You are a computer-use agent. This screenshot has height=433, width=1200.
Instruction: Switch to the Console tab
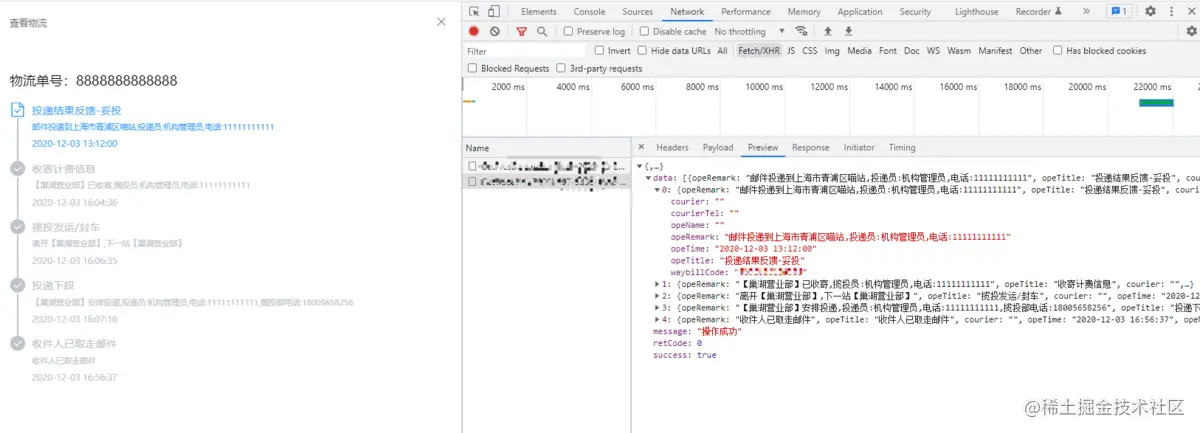pos(589,12)
